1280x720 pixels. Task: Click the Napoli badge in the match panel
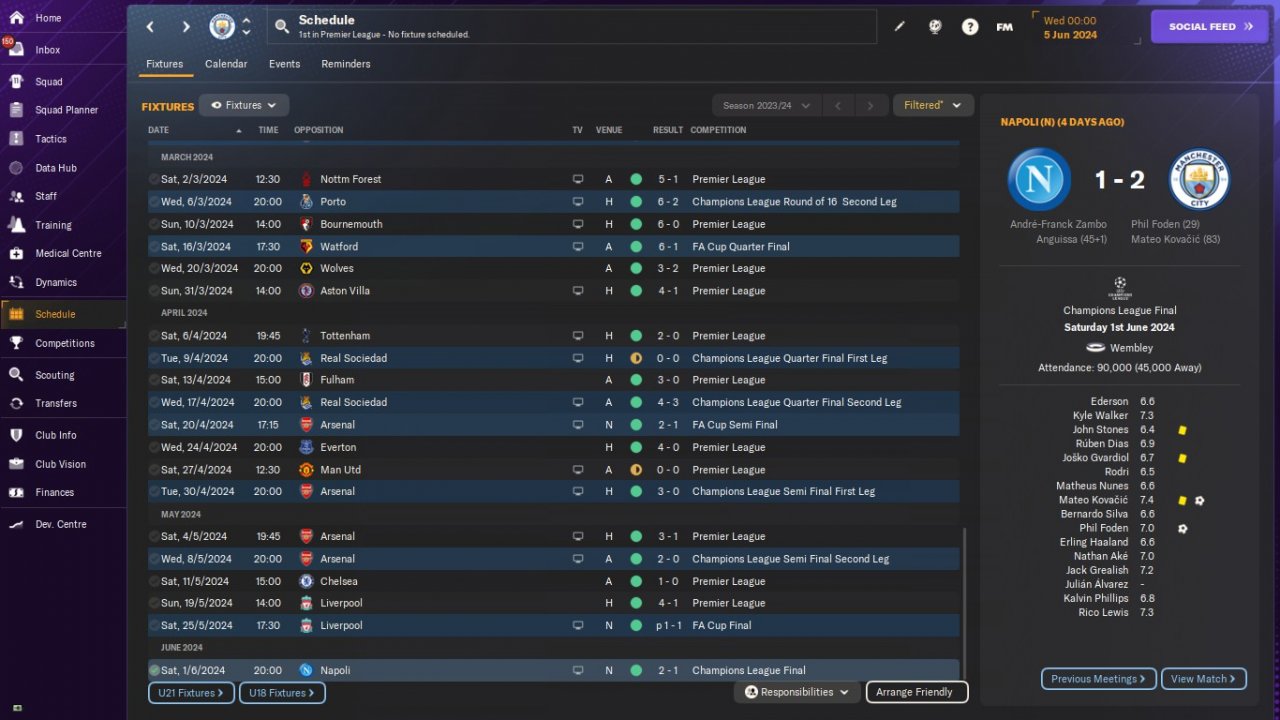point(1039,180)
